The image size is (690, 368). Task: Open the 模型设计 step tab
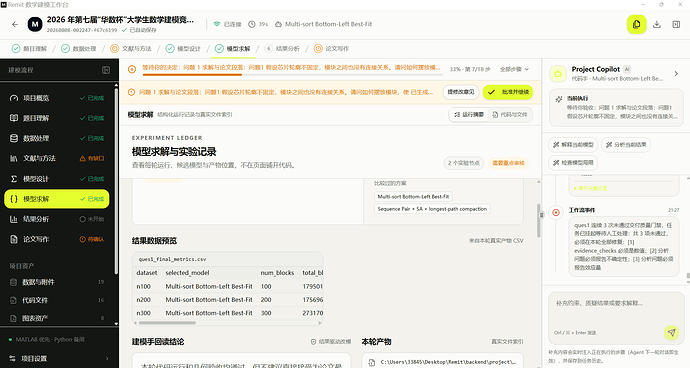coord(183,48)
